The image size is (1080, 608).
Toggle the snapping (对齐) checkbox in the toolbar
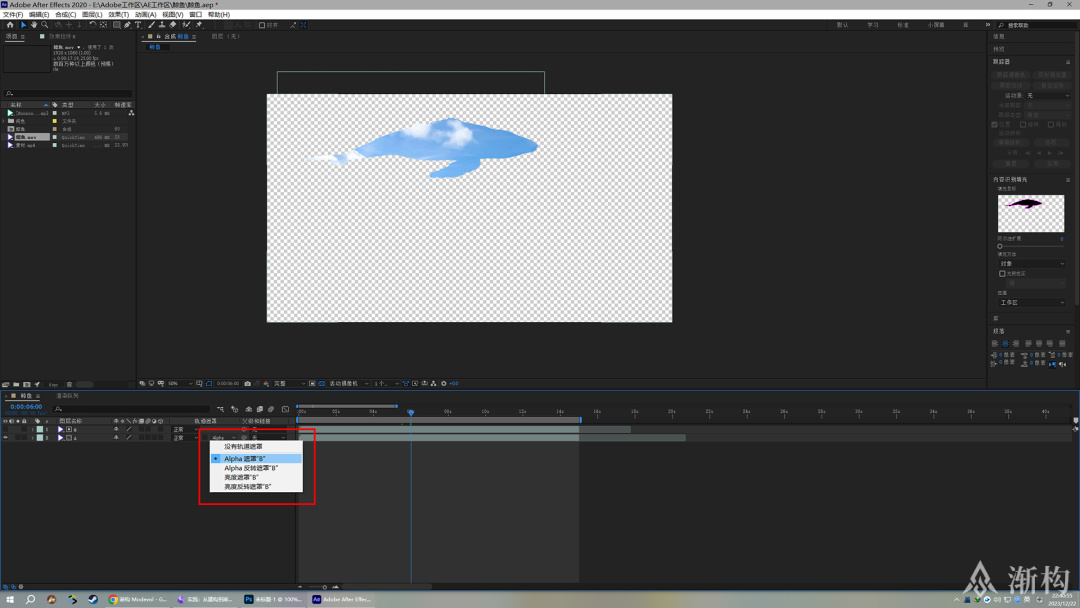pyautogui.click(x=262, y=25)
